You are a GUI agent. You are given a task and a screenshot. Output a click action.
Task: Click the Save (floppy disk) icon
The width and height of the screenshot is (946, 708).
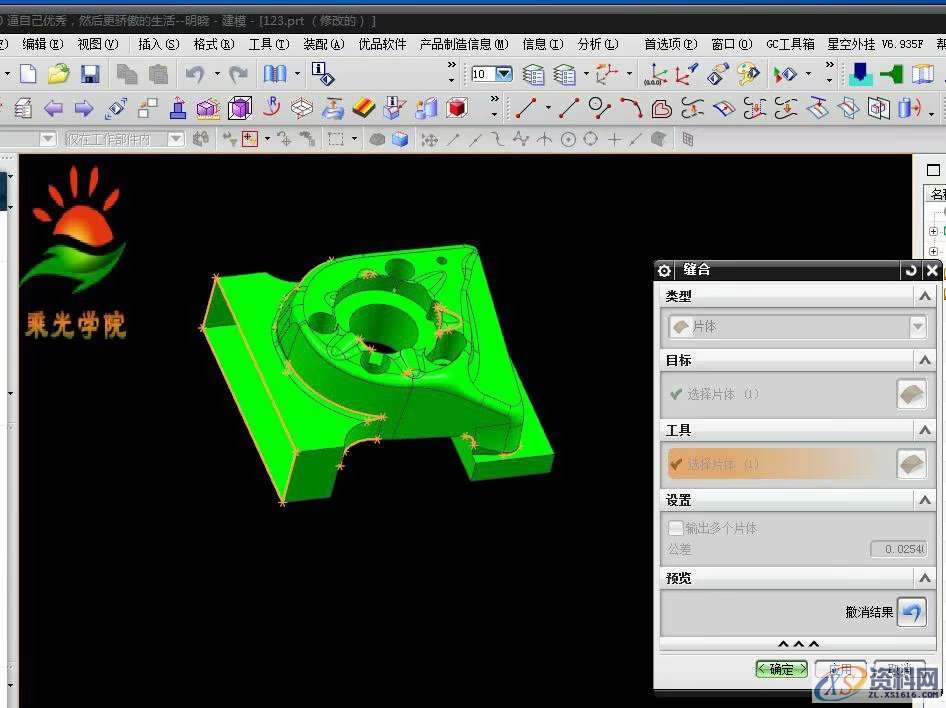pyautogui.click(x=90, y=74)
